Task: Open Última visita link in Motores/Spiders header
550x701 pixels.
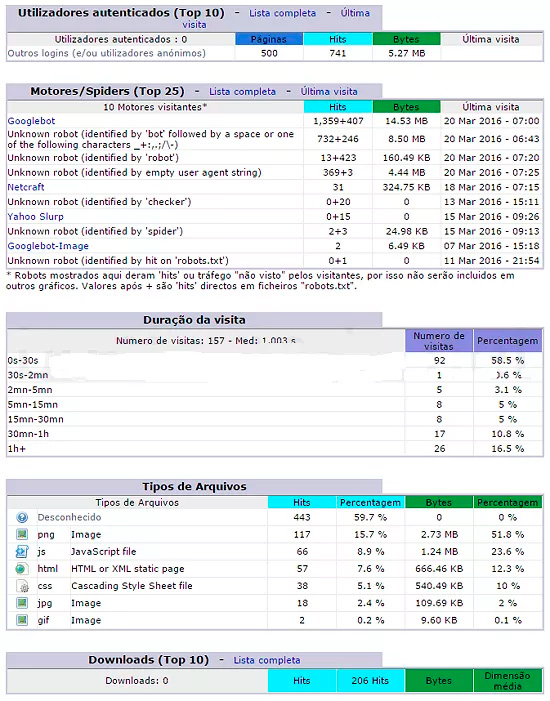Action: click(x=329, y=92)
